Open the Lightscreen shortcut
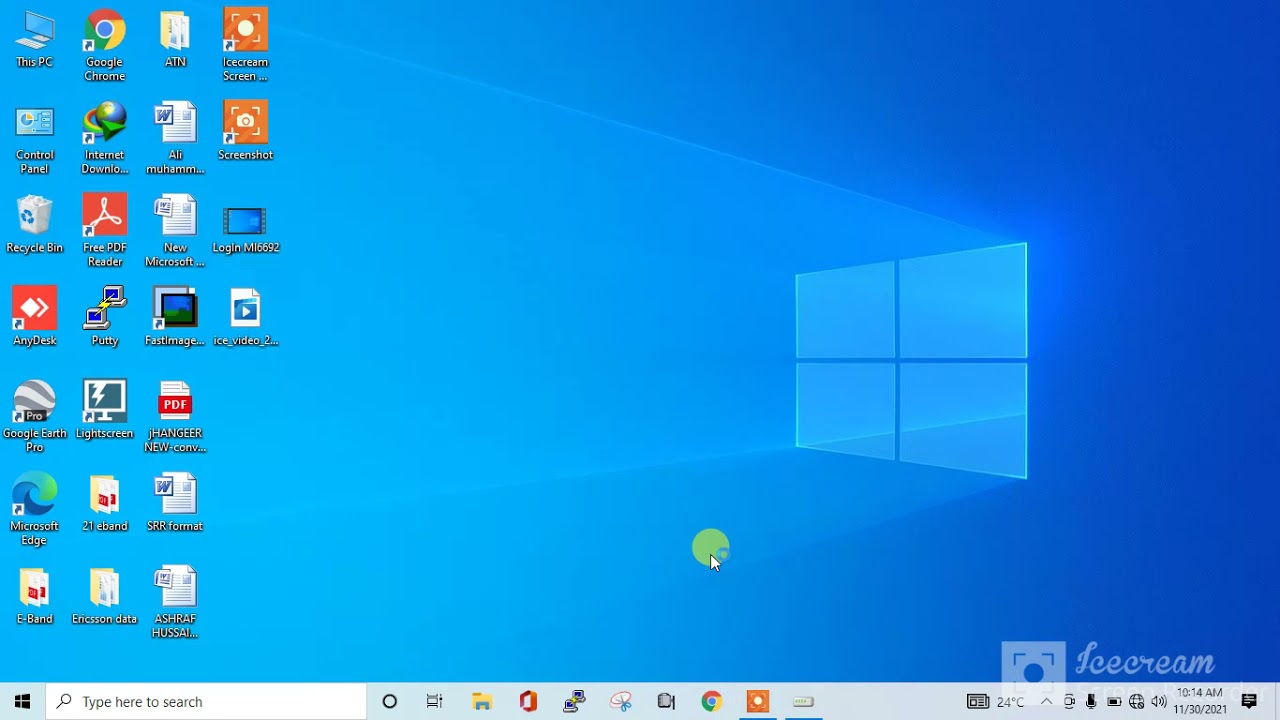Viewport: 1280px width, 720px height. pyautogui.click(x=104, y=411)
